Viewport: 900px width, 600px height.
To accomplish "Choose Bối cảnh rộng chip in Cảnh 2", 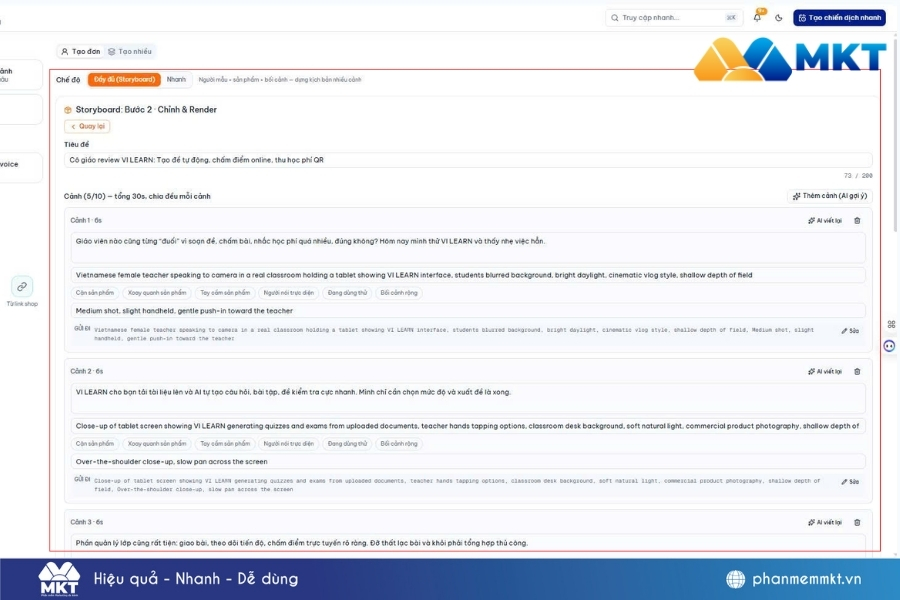I will point(399,444).
